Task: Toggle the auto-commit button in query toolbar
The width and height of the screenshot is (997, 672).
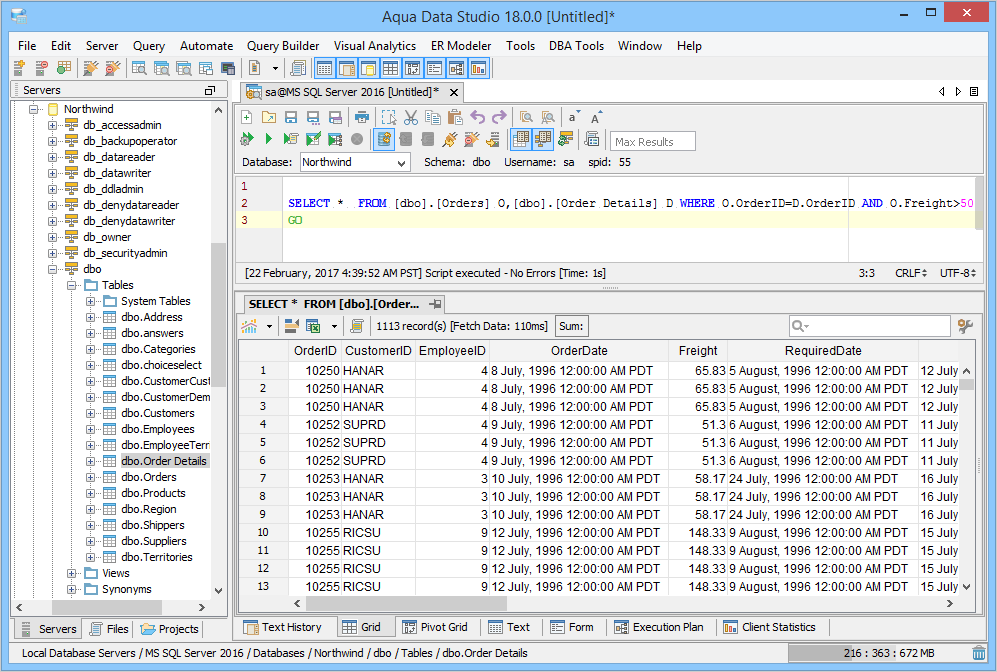Action: coord(383,139)
